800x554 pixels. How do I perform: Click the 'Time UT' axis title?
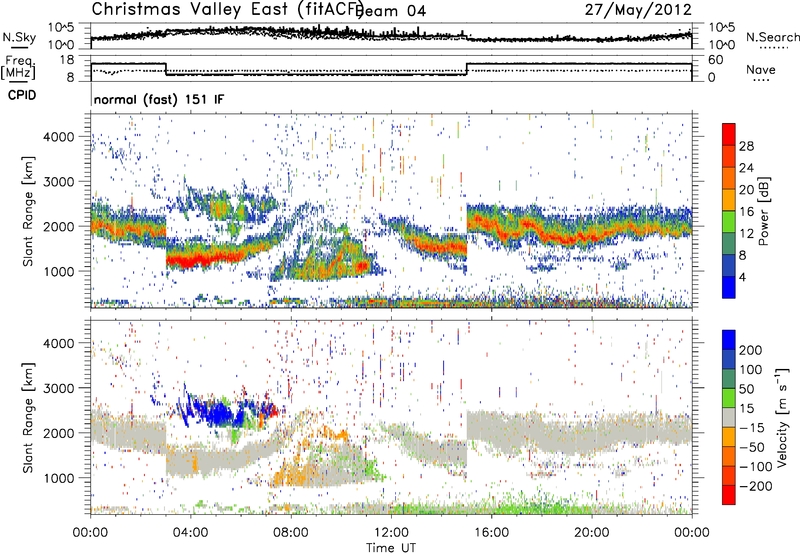pyautogui.click(x=391, y=547)
